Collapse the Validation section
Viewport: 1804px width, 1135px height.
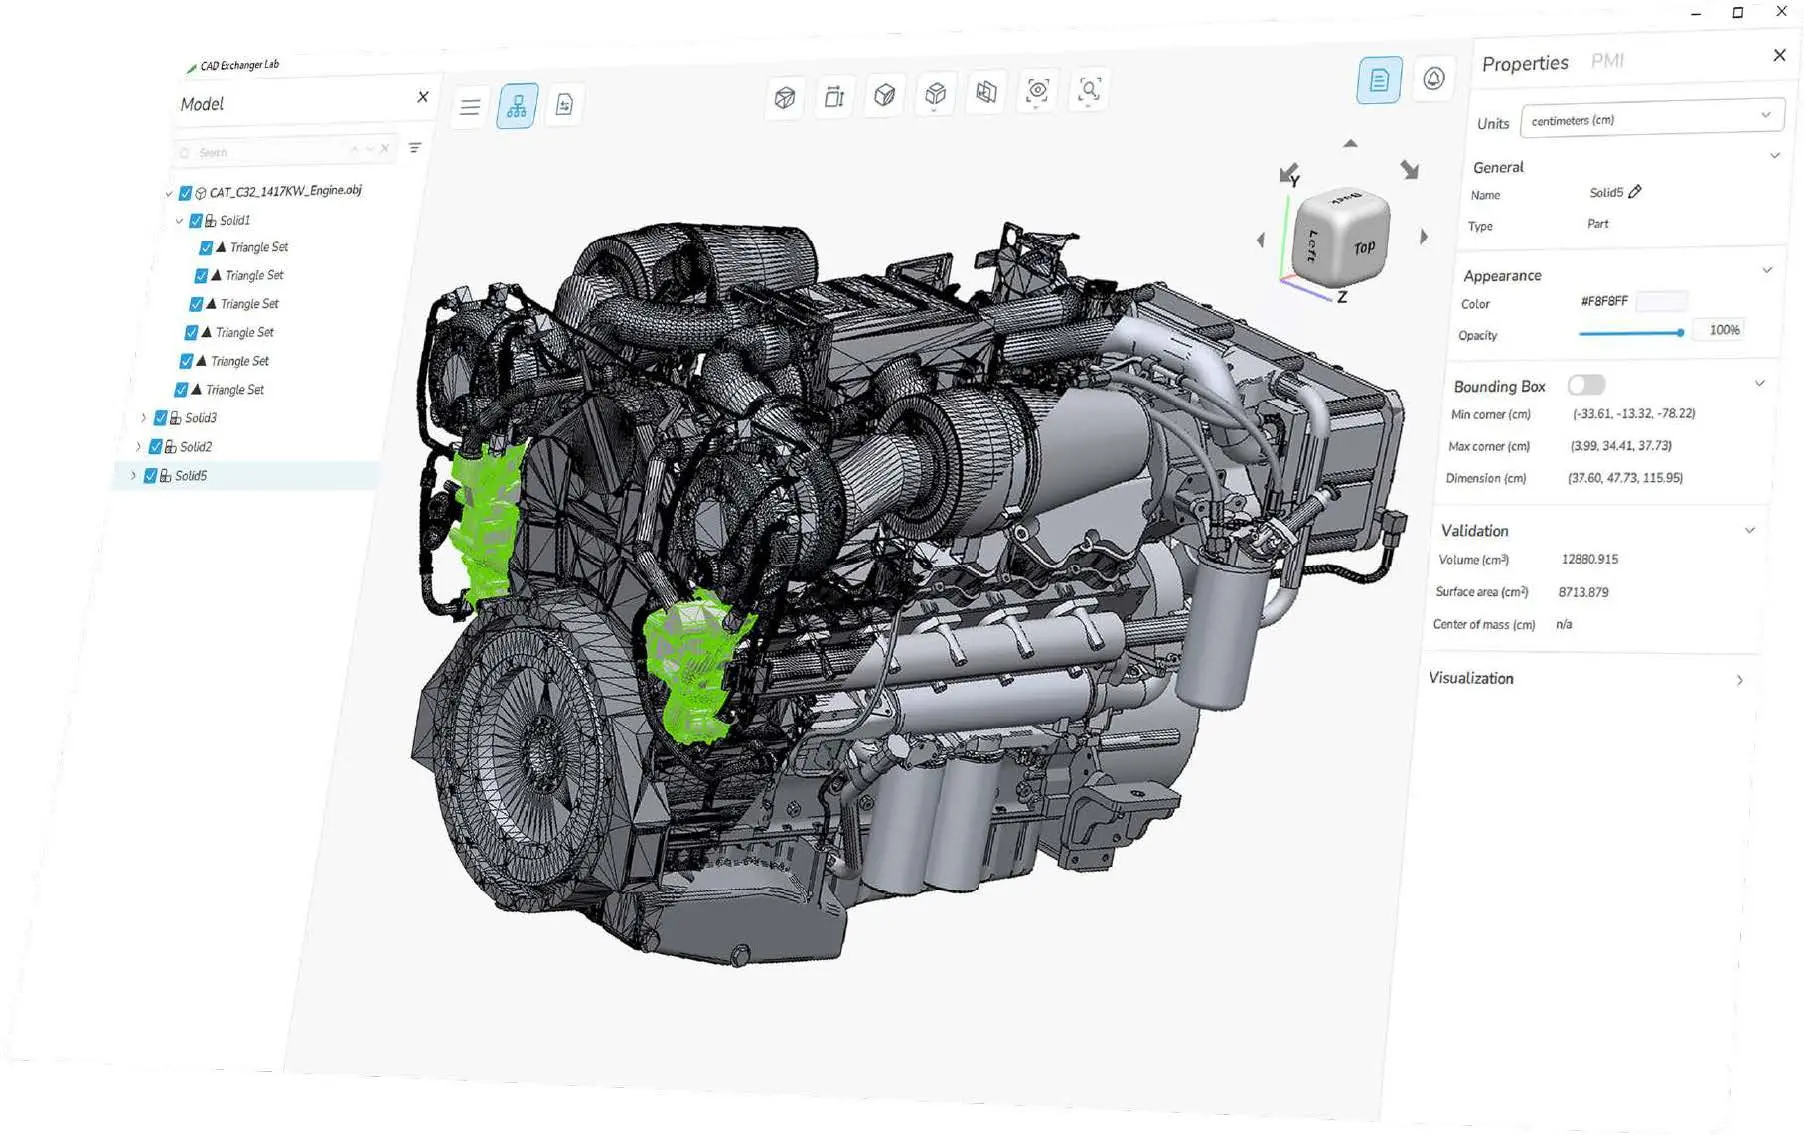tap(1750, 531)
